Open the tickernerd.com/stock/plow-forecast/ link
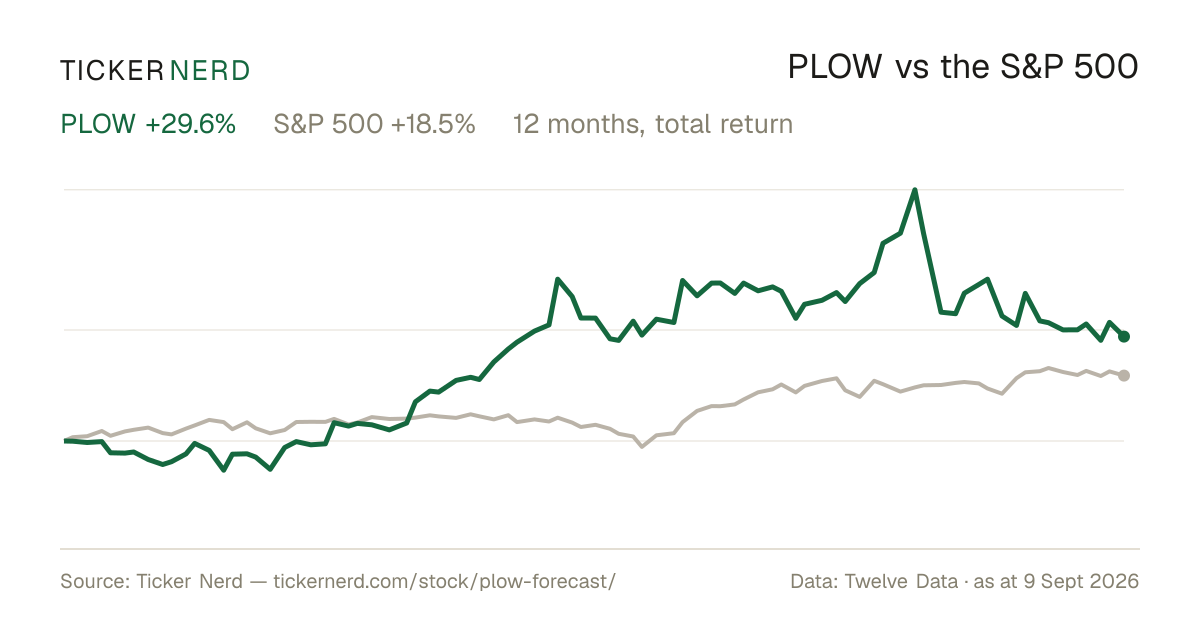This screenshot has width=1200, height=630. click(443, 581)
